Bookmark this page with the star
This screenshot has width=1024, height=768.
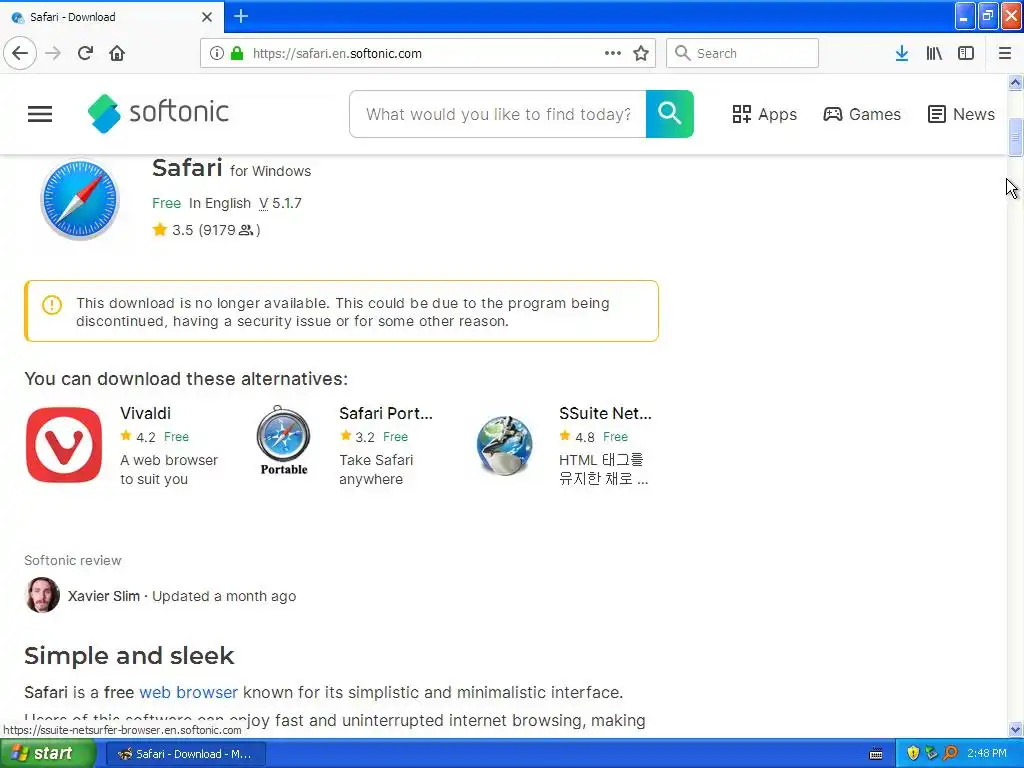click(641, 54)
